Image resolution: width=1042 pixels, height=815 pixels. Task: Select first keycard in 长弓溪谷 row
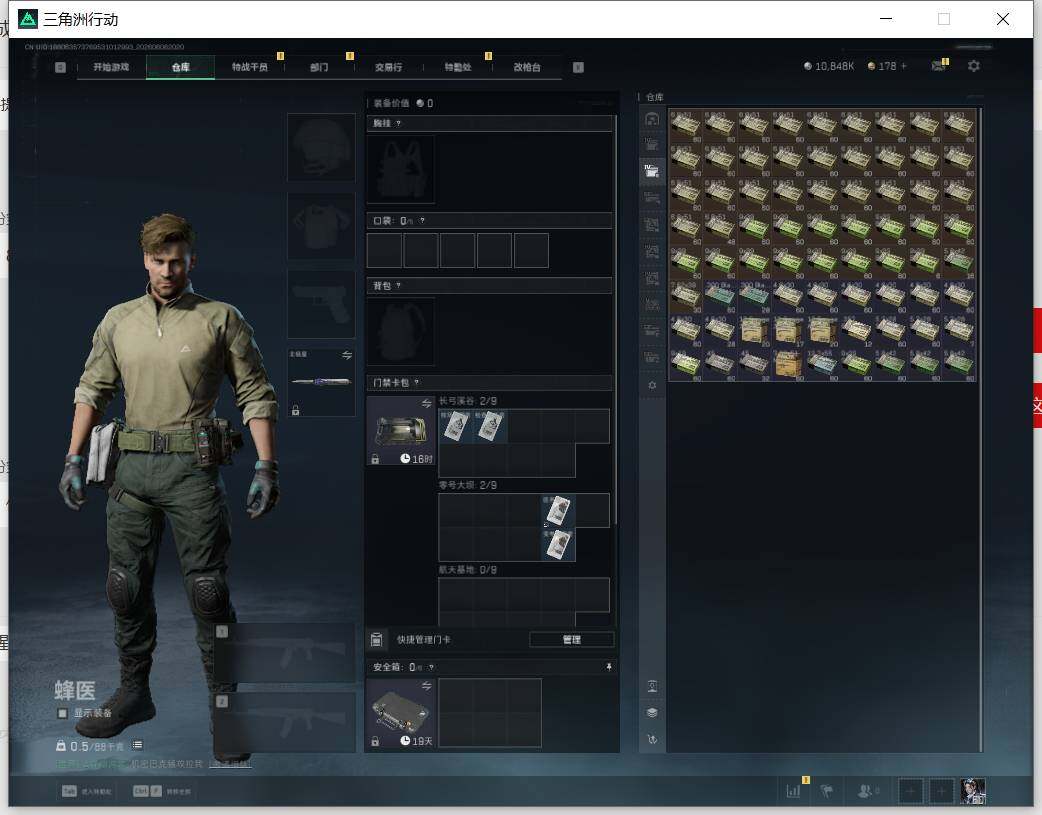pos(455,426)
